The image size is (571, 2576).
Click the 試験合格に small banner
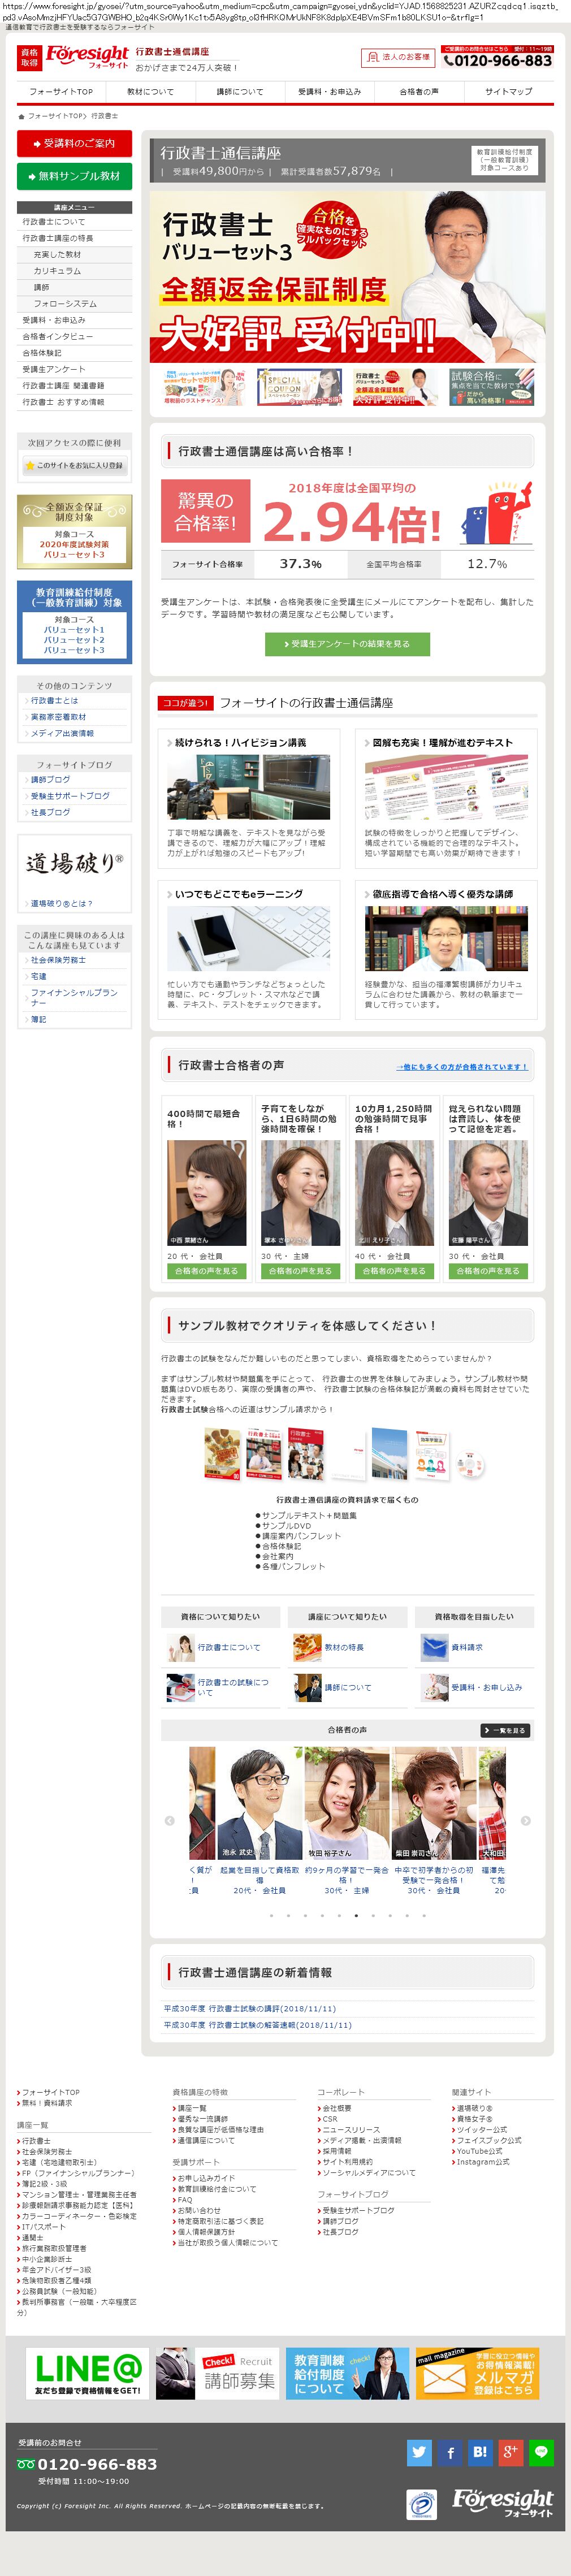click(491, 387)
